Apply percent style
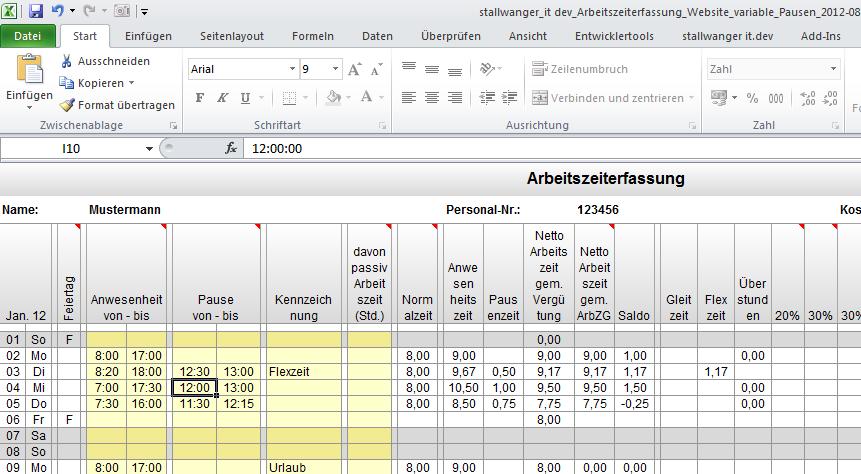861x474 pixels. tap(752, 98)
